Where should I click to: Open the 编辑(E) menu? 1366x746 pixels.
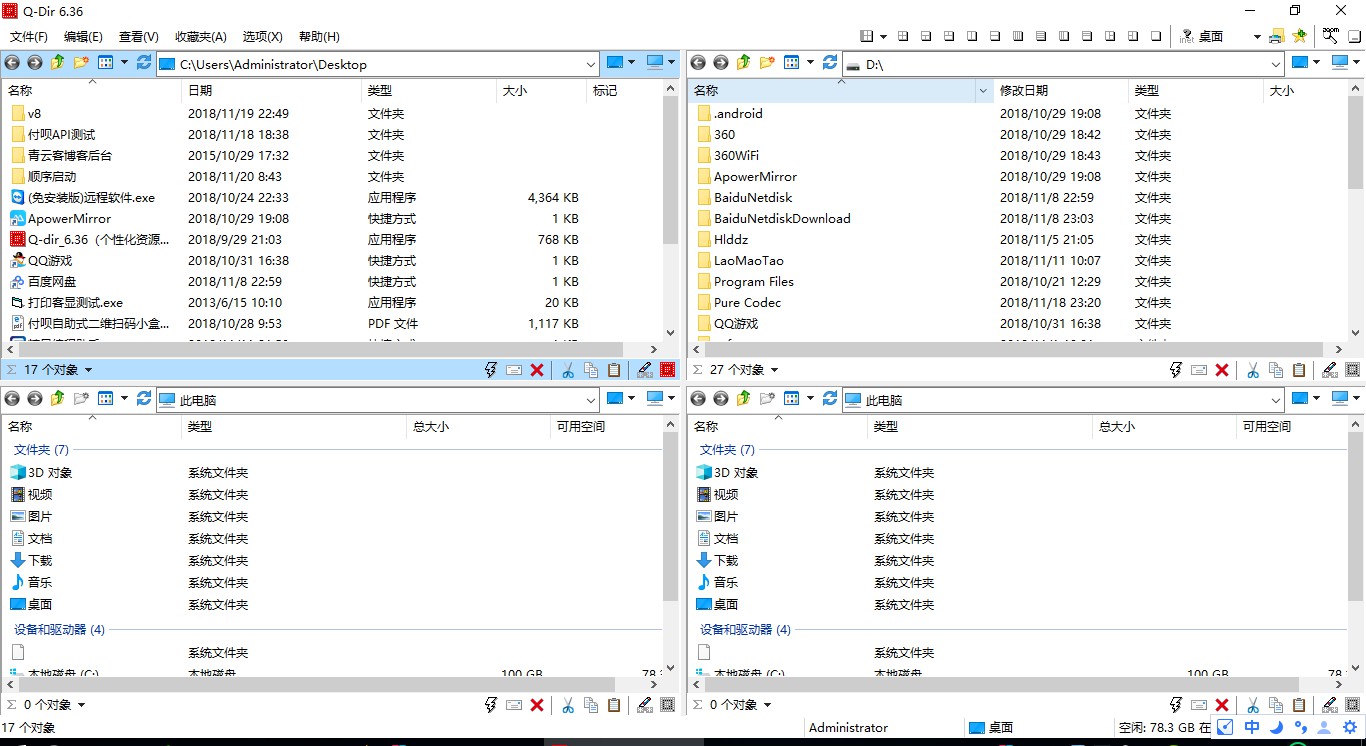(83, 36)
